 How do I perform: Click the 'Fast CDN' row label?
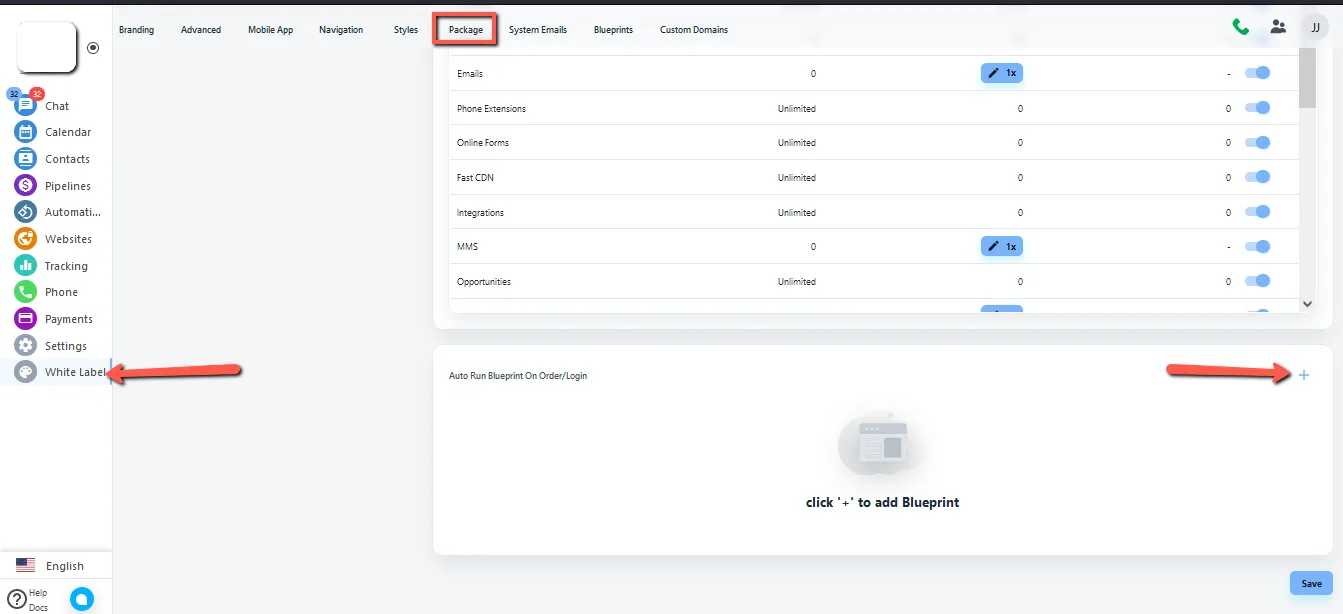475,177
